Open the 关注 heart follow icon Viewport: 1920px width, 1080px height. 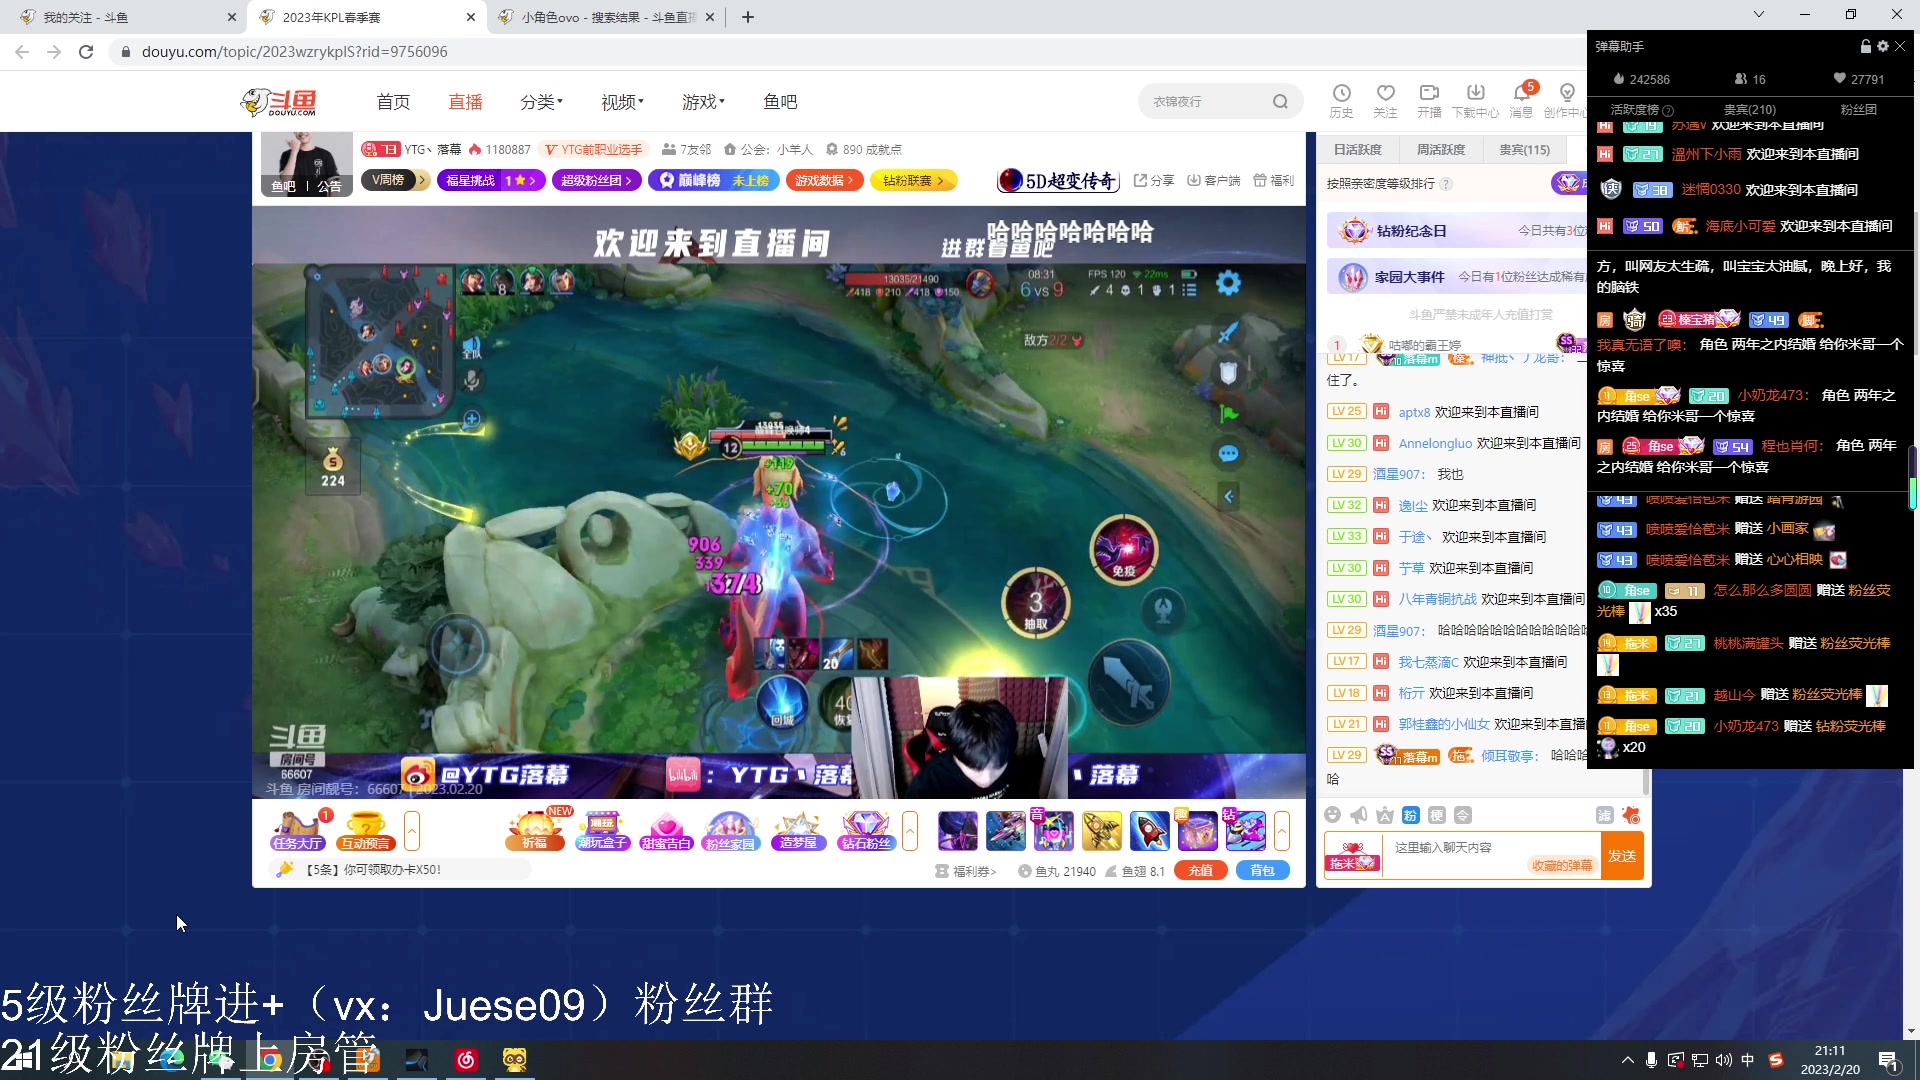pyautogui.click(x=1385, y=100)
